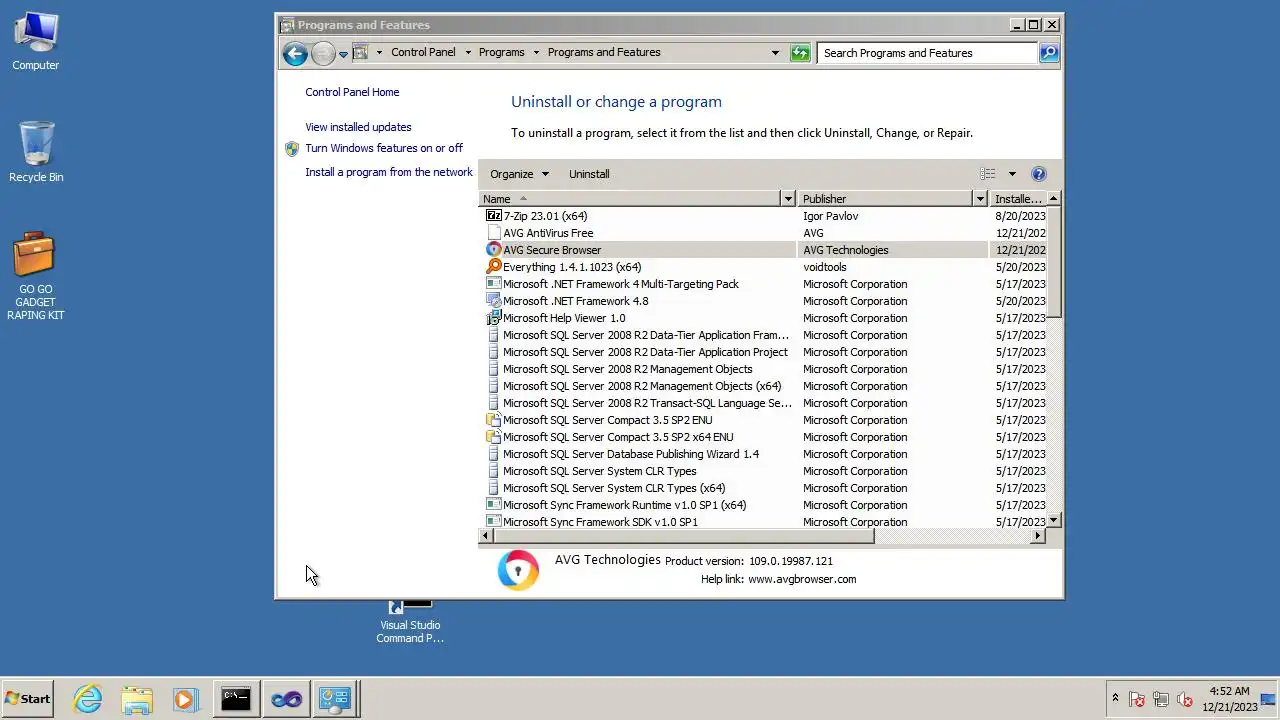The height and width of the screenshot is (720, 1280).
Task: Click Install a program from the network
Action: [x=389, y=172]
